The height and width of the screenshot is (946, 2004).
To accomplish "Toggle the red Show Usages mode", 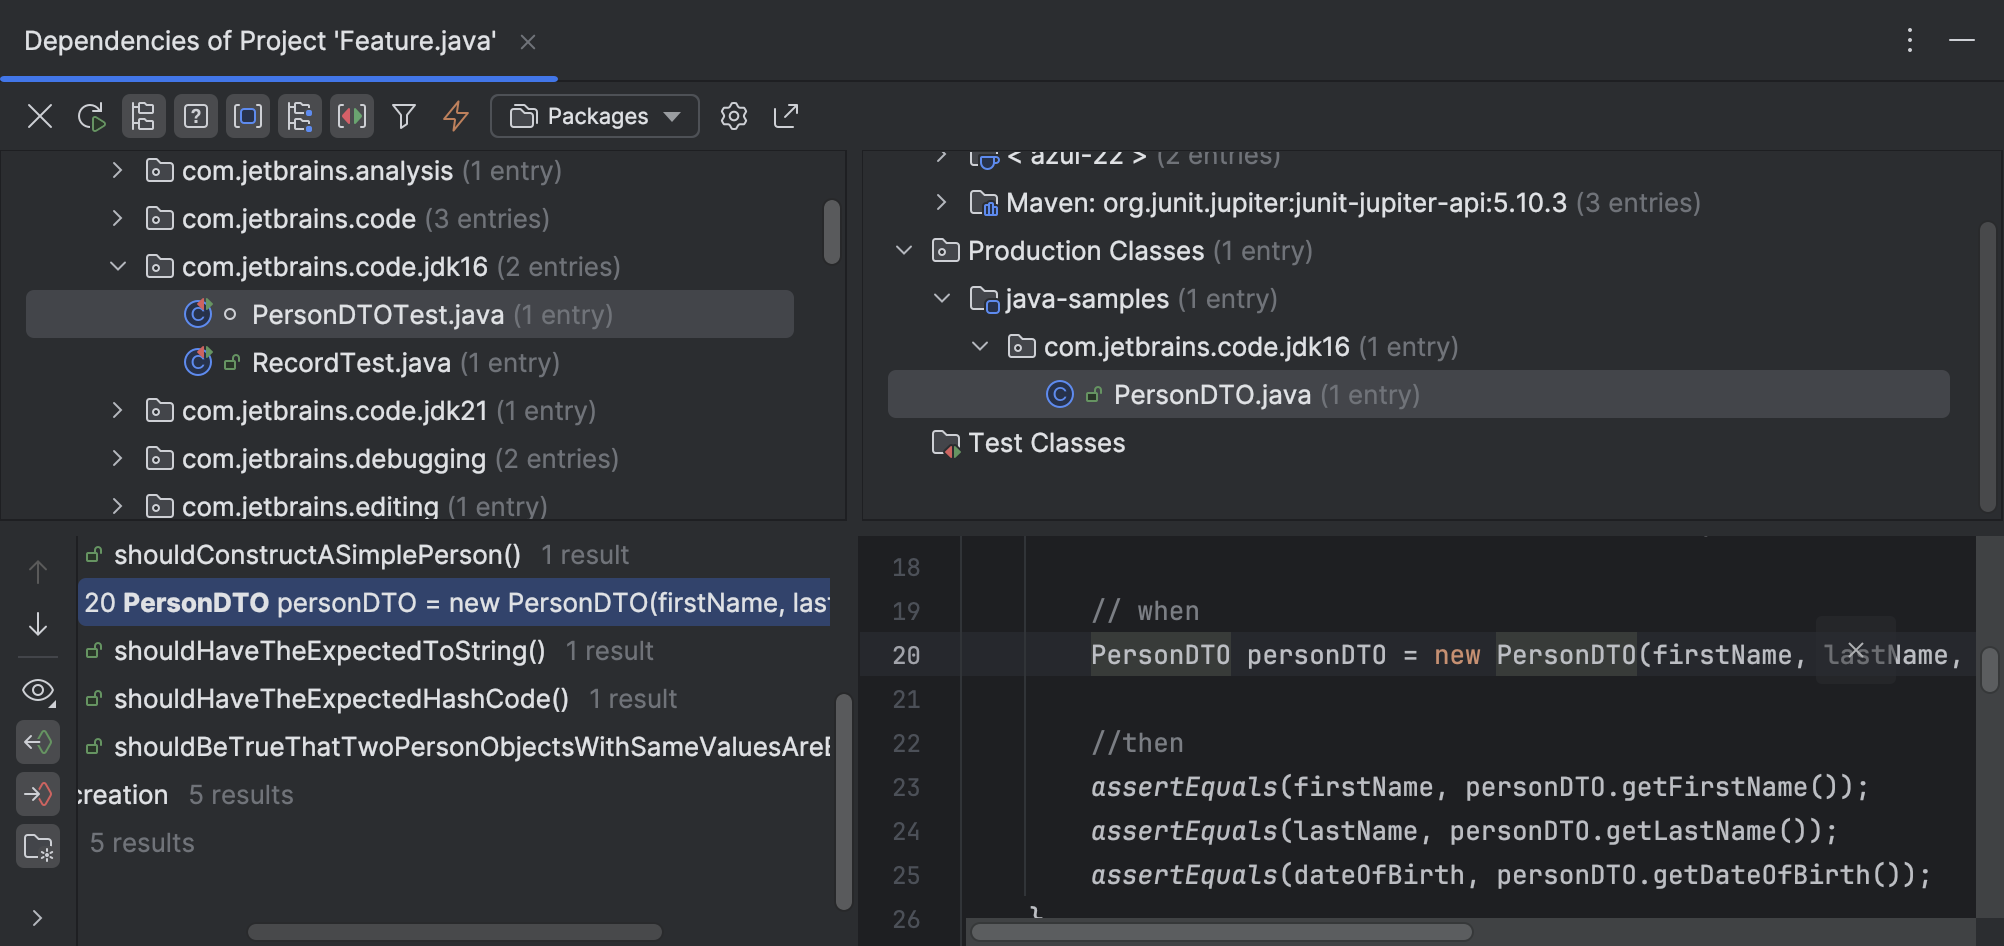I will coord(38,794).
